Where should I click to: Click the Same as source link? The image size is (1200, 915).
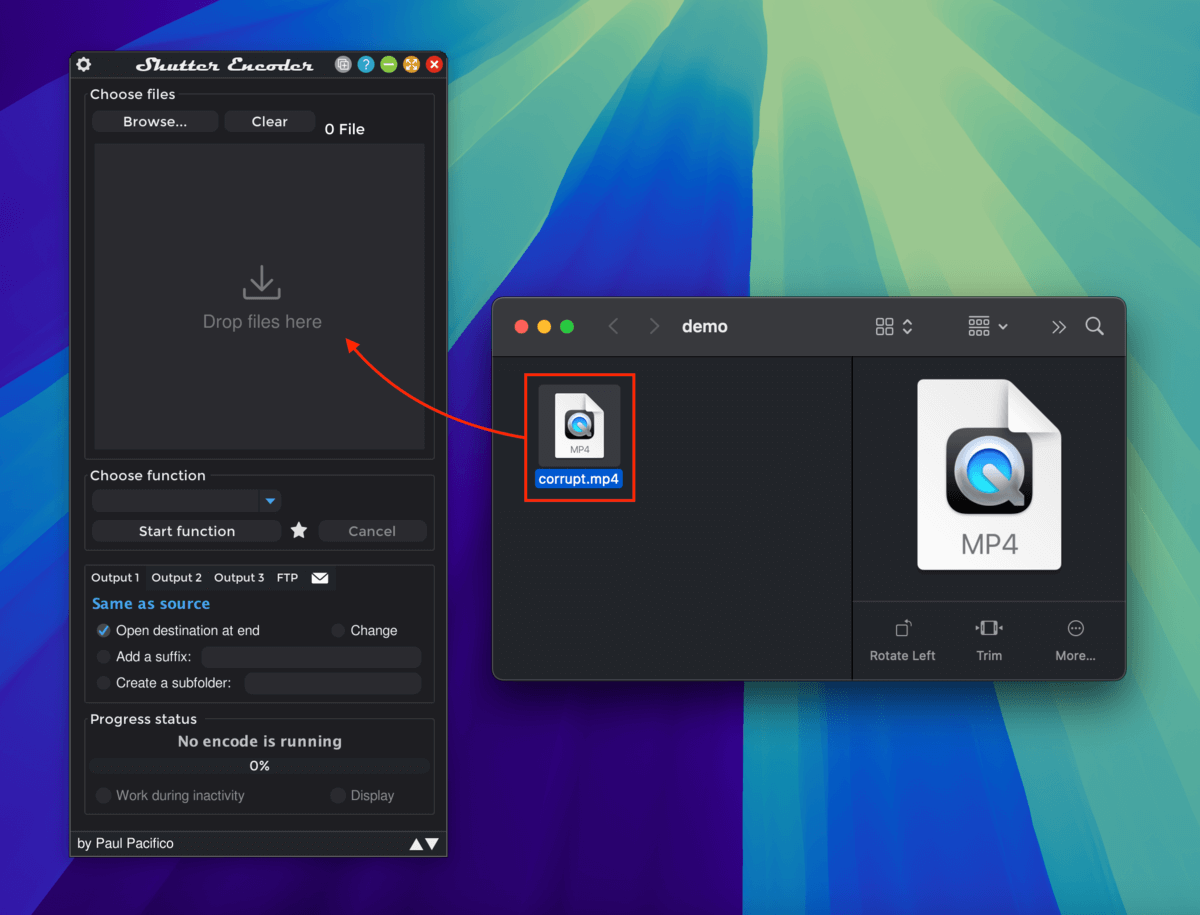click(x=151, y=604)
